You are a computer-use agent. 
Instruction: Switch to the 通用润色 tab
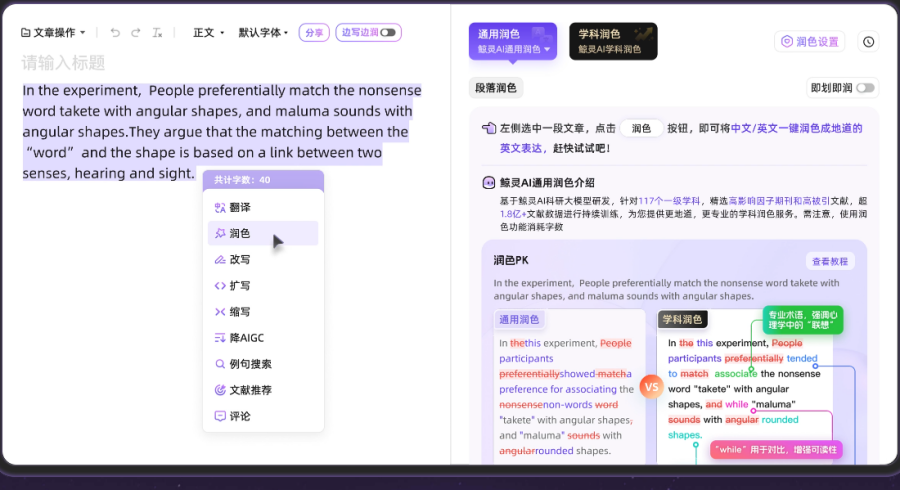click(x=513, y=41)
